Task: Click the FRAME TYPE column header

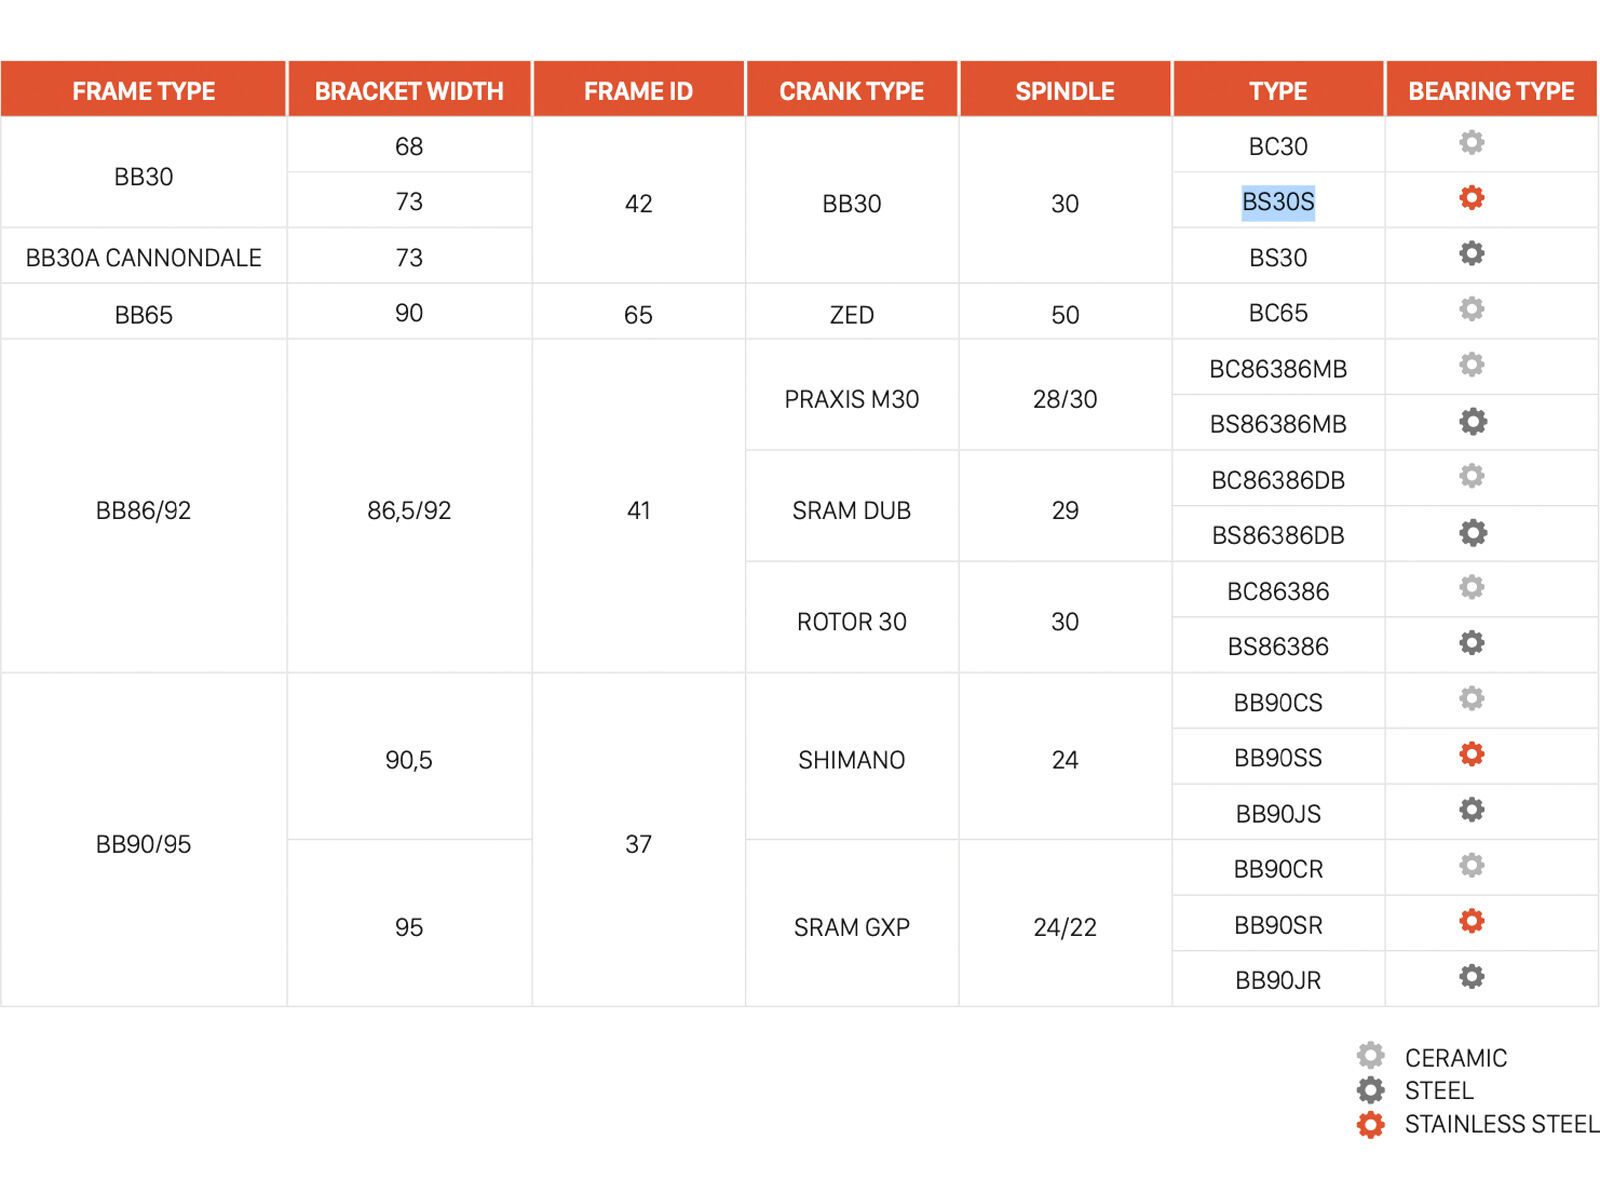Action: coord(143,91)
